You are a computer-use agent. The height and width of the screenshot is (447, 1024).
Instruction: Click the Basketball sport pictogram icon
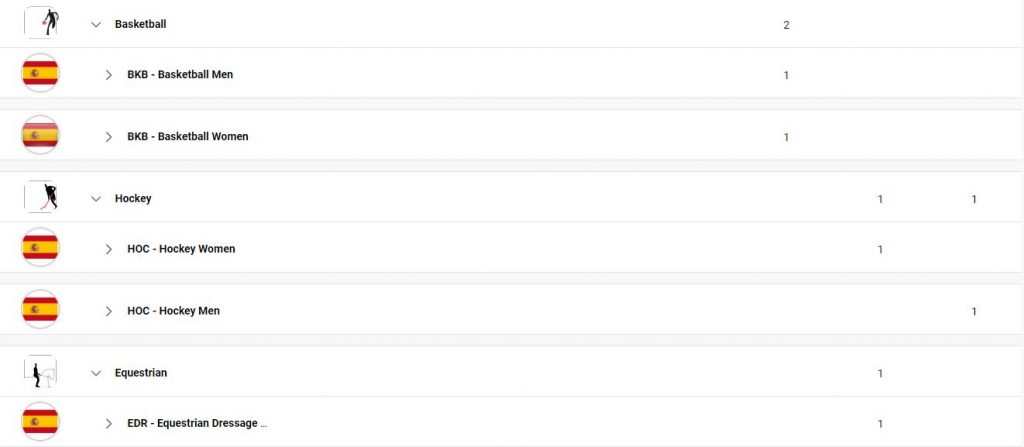[40, 22]
